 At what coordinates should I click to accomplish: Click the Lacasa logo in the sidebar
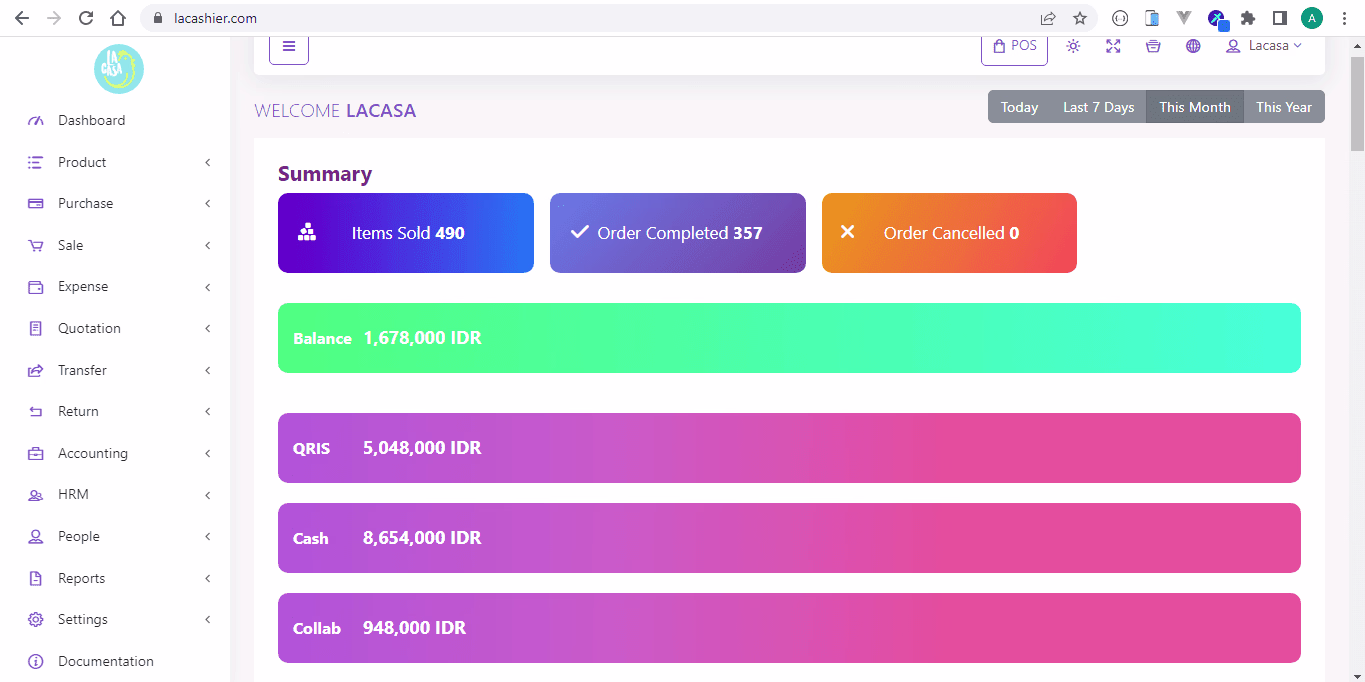point(119,69)
